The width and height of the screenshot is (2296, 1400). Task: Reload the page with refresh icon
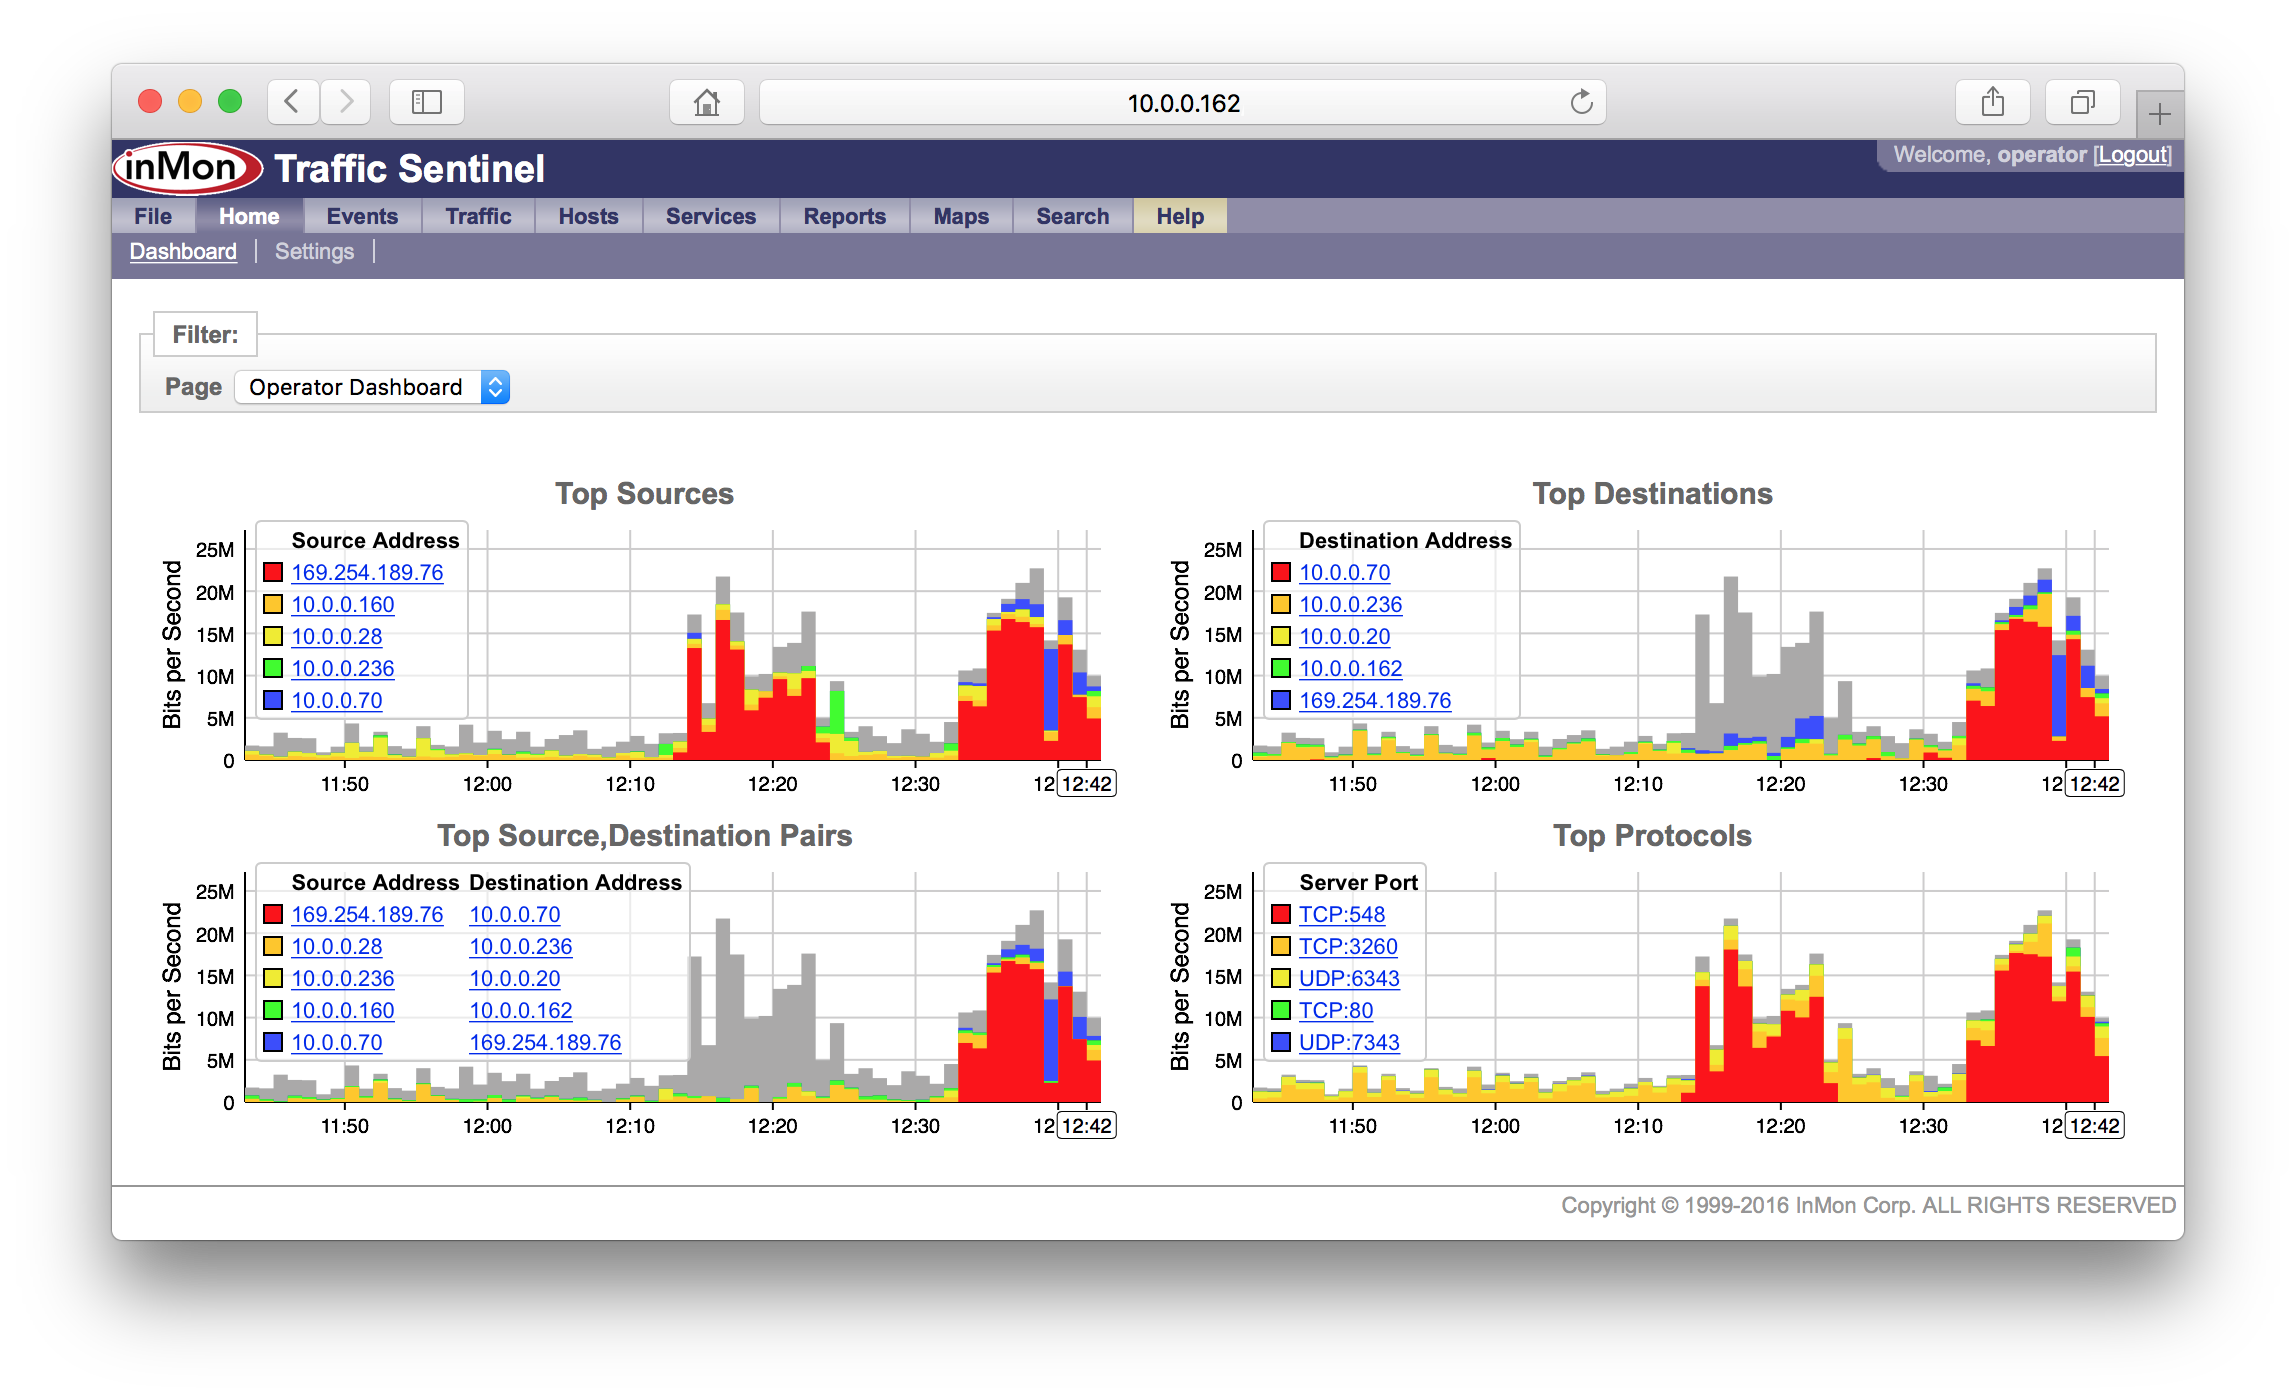coord(1581,102)
